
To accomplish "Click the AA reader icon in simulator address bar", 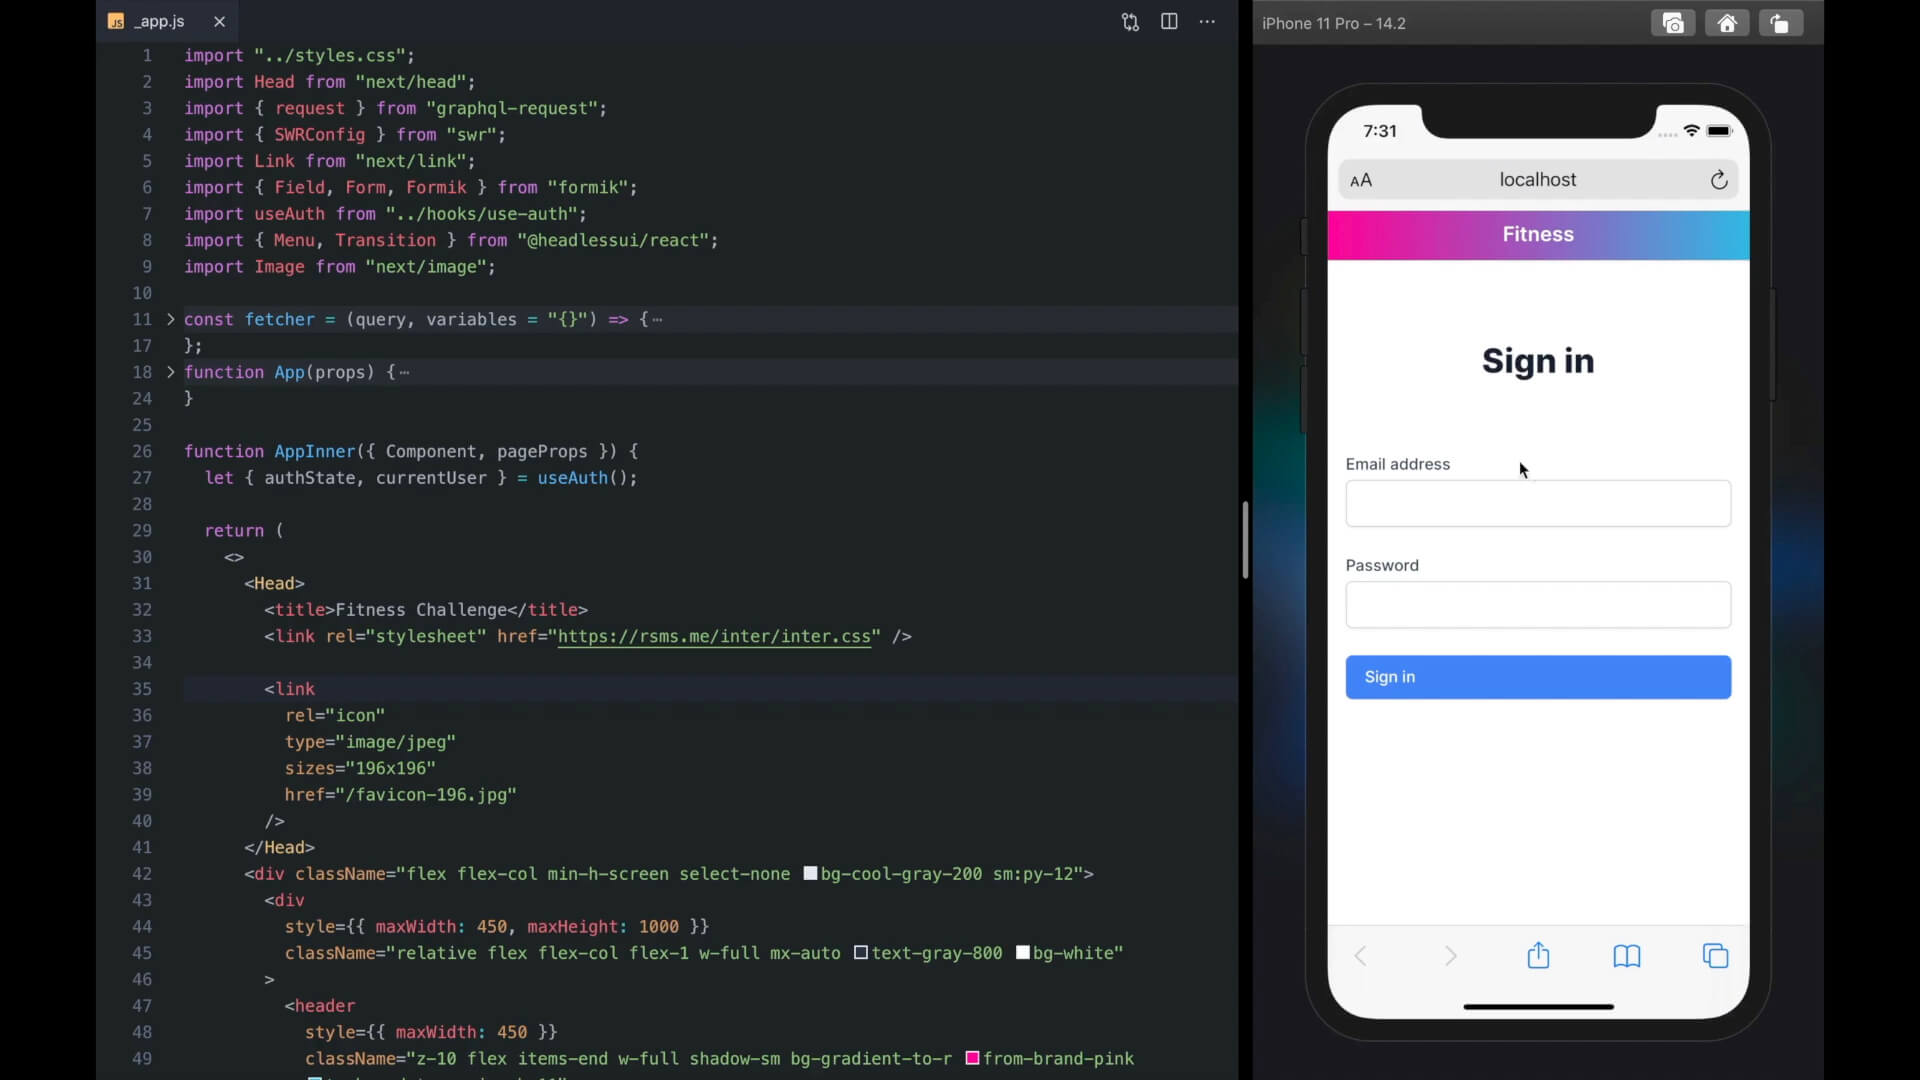I will point(1360,179).
